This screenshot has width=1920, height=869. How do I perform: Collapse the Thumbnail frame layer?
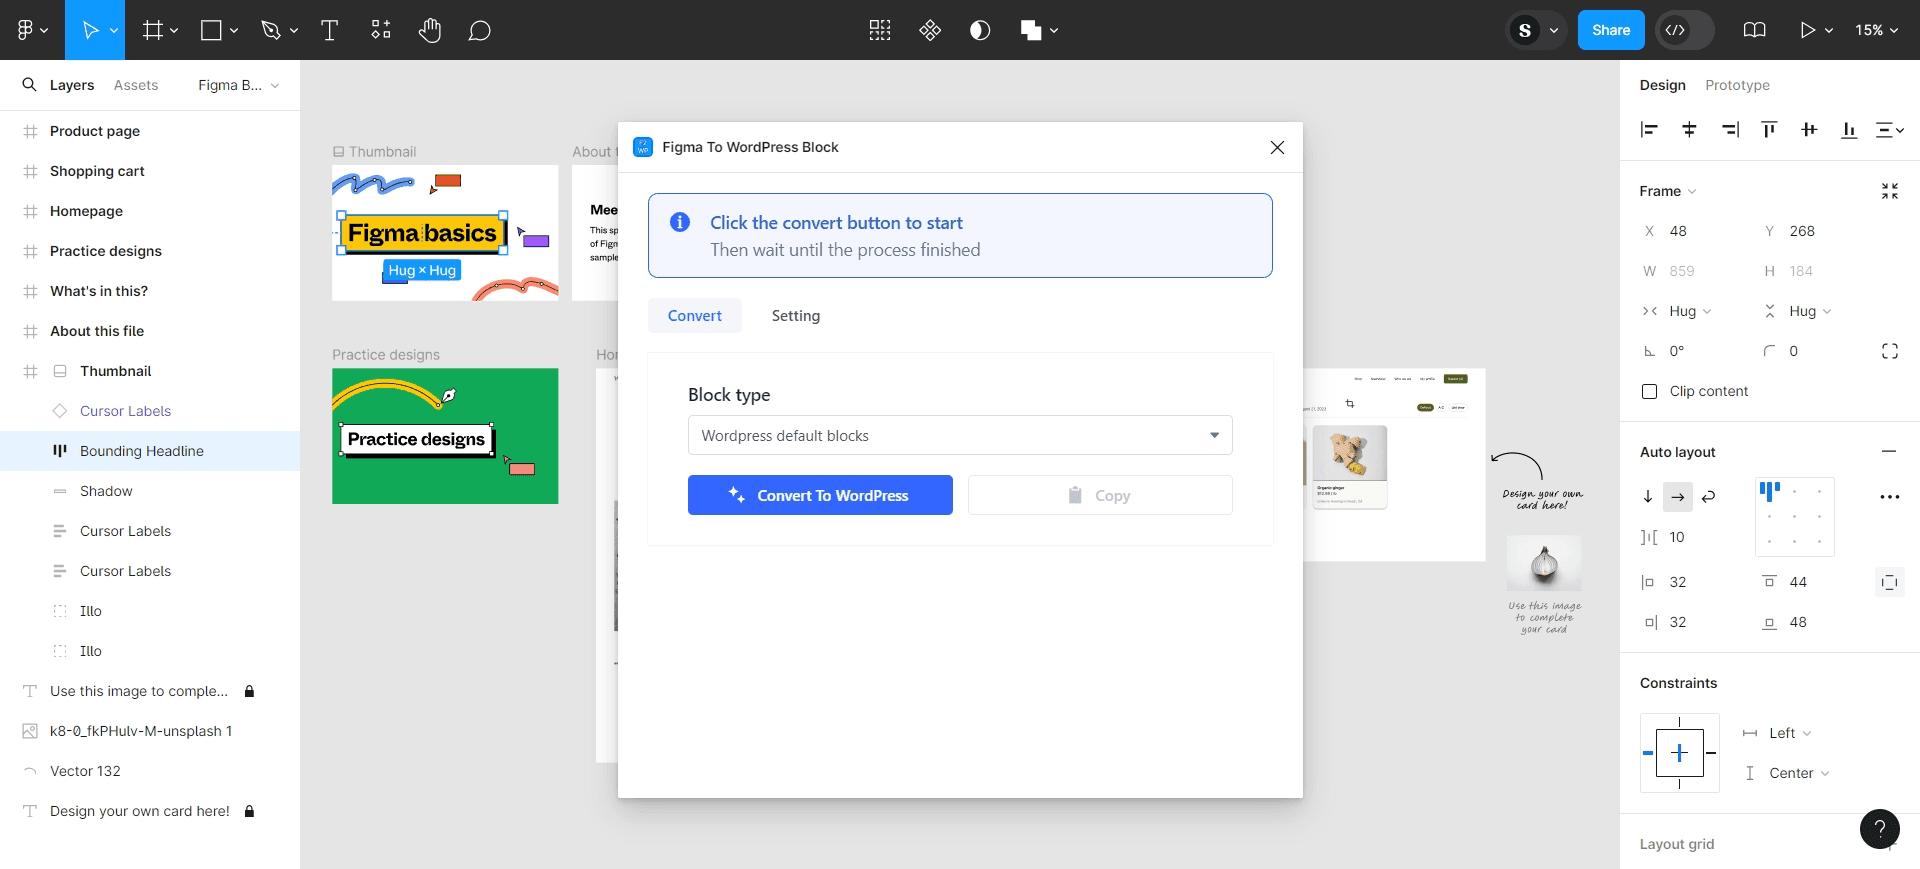(x=30, y=371)
